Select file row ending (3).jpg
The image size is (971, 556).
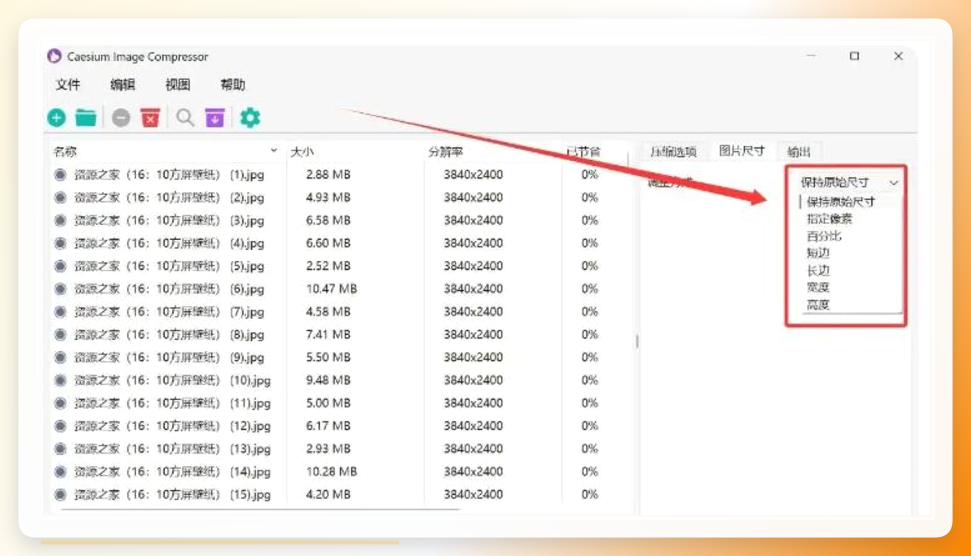(x=340, y=220)
